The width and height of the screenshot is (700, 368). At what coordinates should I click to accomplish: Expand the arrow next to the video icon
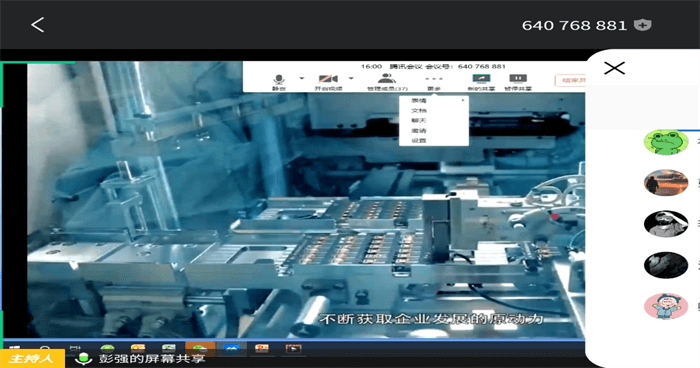[x=351, y=78]
